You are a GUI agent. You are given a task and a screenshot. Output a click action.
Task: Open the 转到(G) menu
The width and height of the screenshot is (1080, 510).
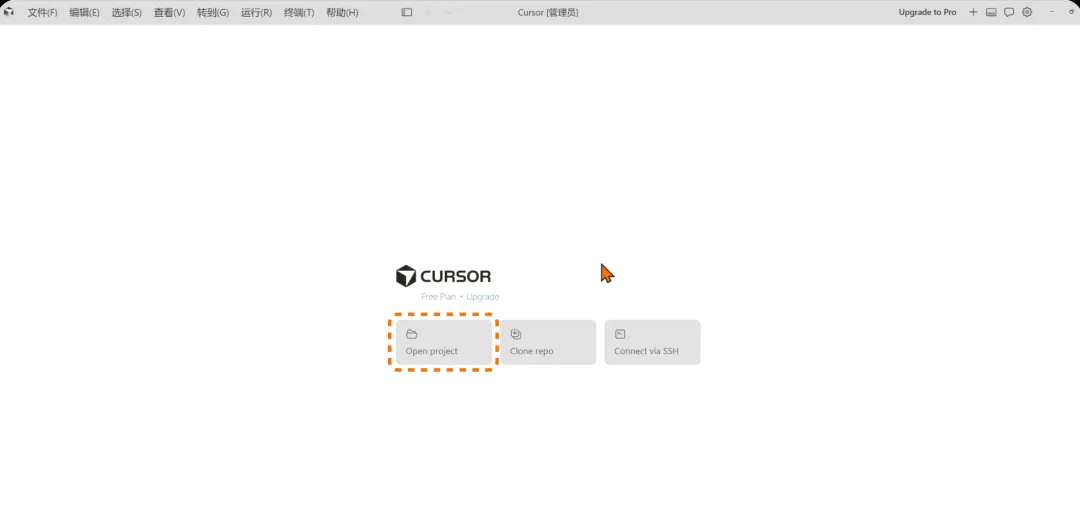click(x=213, y=12)
